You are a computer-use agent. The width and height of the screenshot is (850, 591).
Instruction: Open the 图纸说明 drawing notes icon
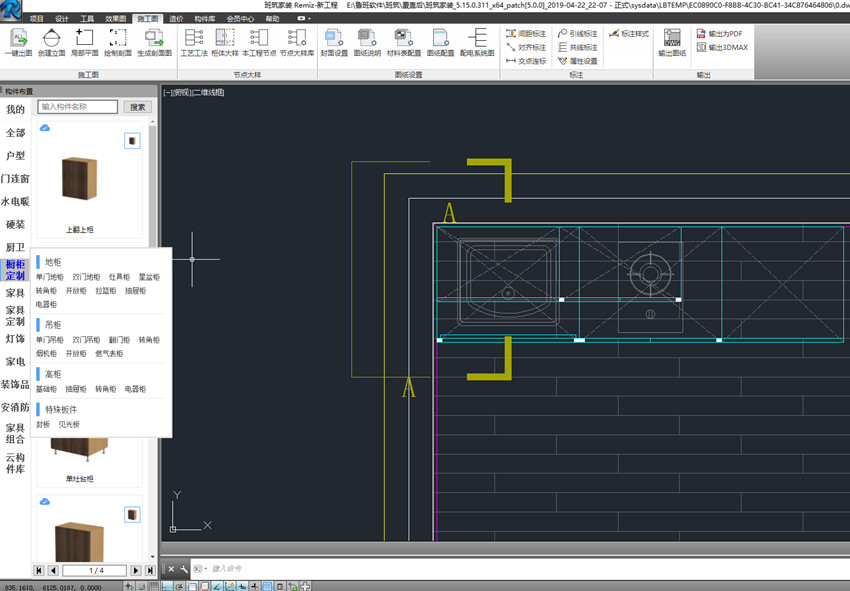(x=367, y=42)
